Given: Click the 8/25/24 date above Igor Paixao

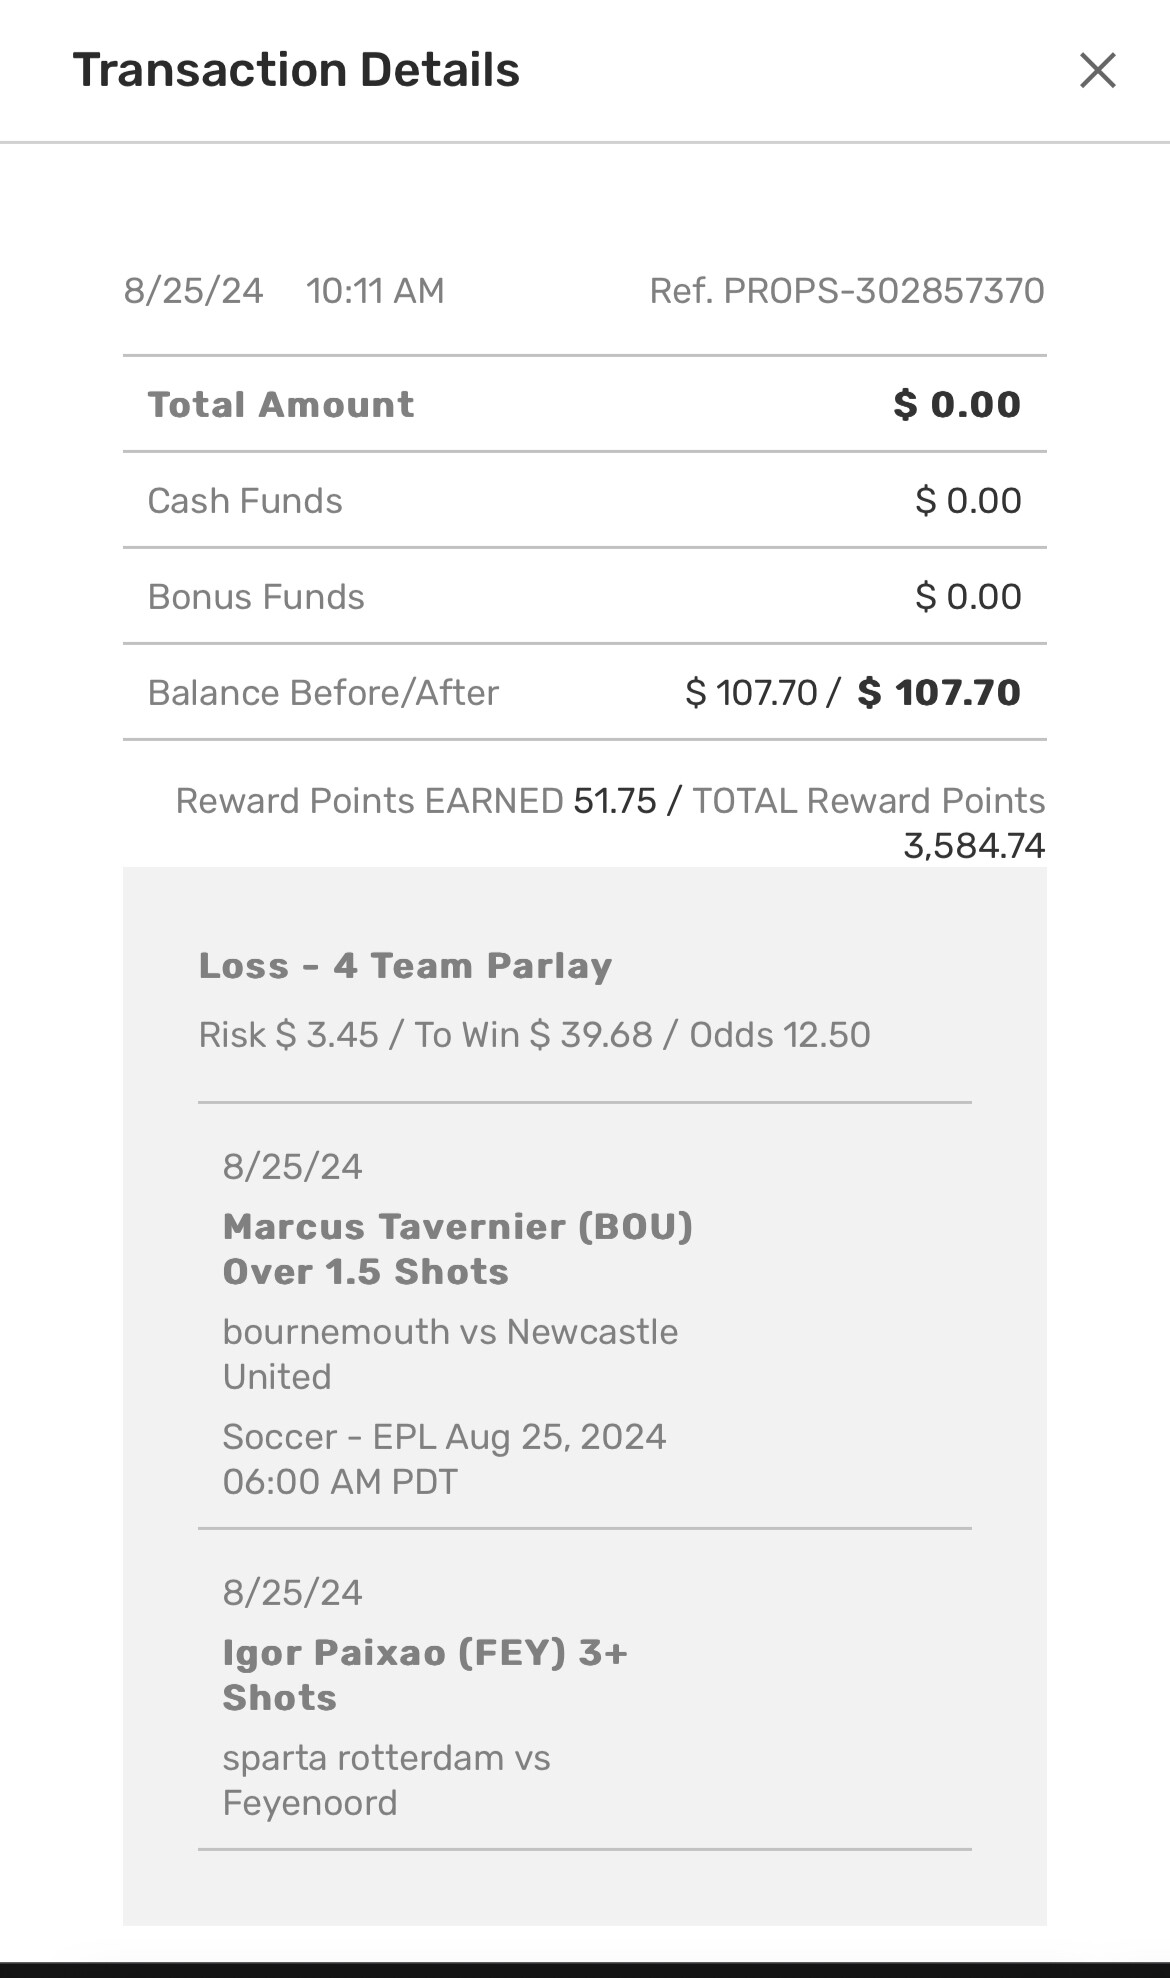Looking at the screenshot, I should 292,1592.
